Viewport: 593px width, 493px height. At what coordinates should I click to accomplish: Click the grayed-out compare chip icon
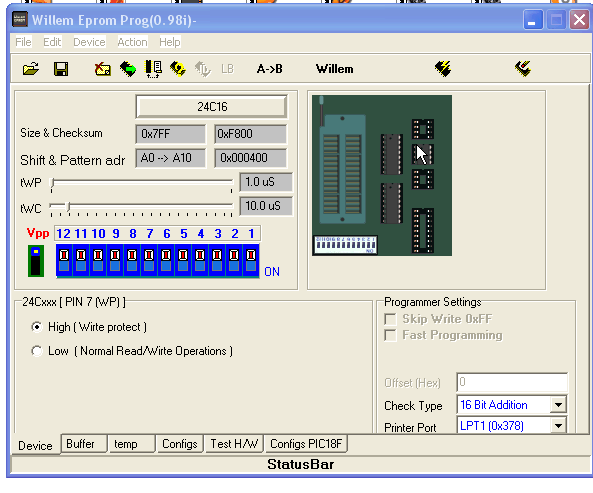(x=202, y=69)
